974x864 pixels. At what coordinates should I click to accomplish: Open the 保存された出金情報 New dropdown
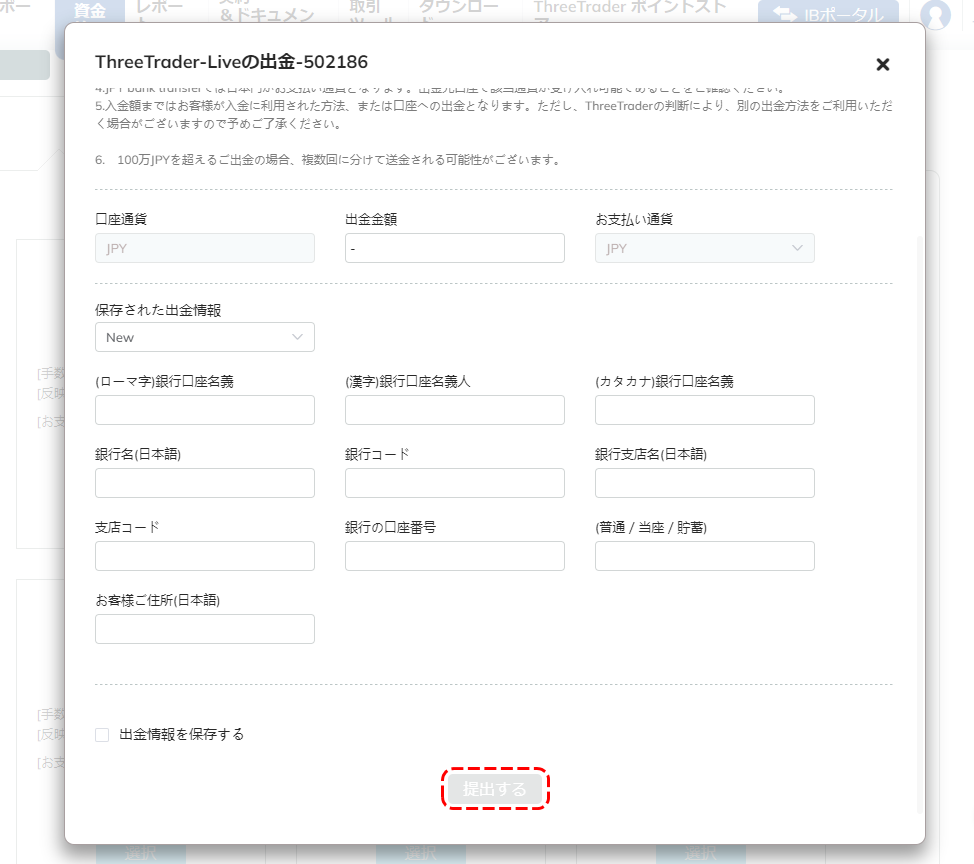click(205, 337)
